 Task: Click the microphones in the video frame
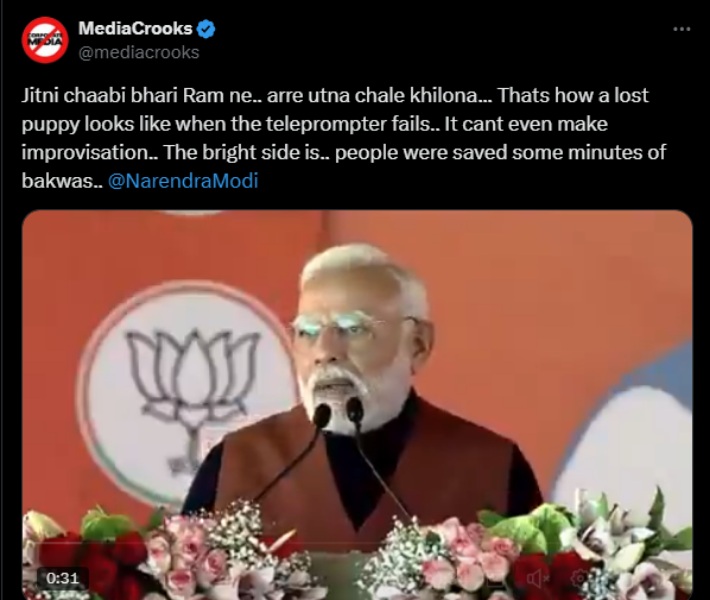339,414
